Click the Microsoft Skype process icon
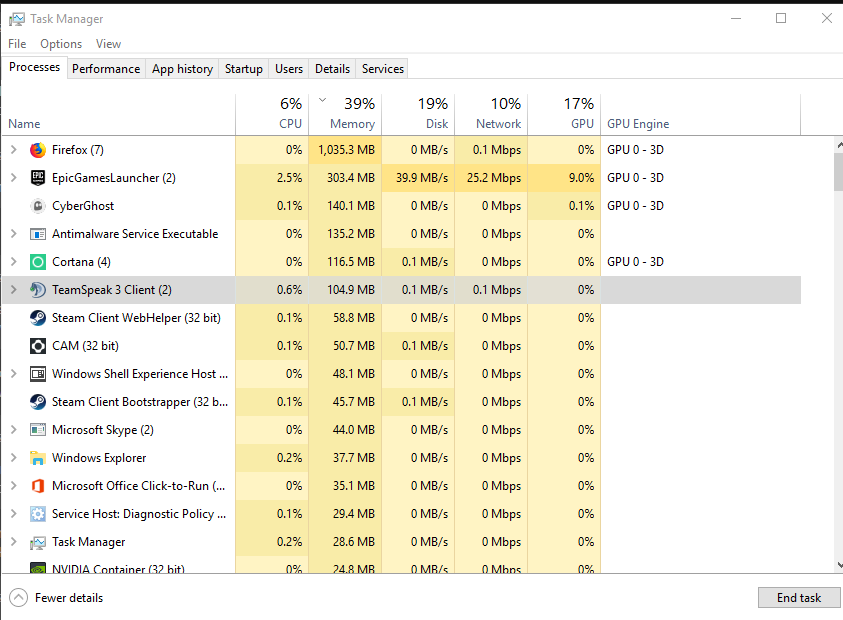843x620 pixels. tap(38, 430)
